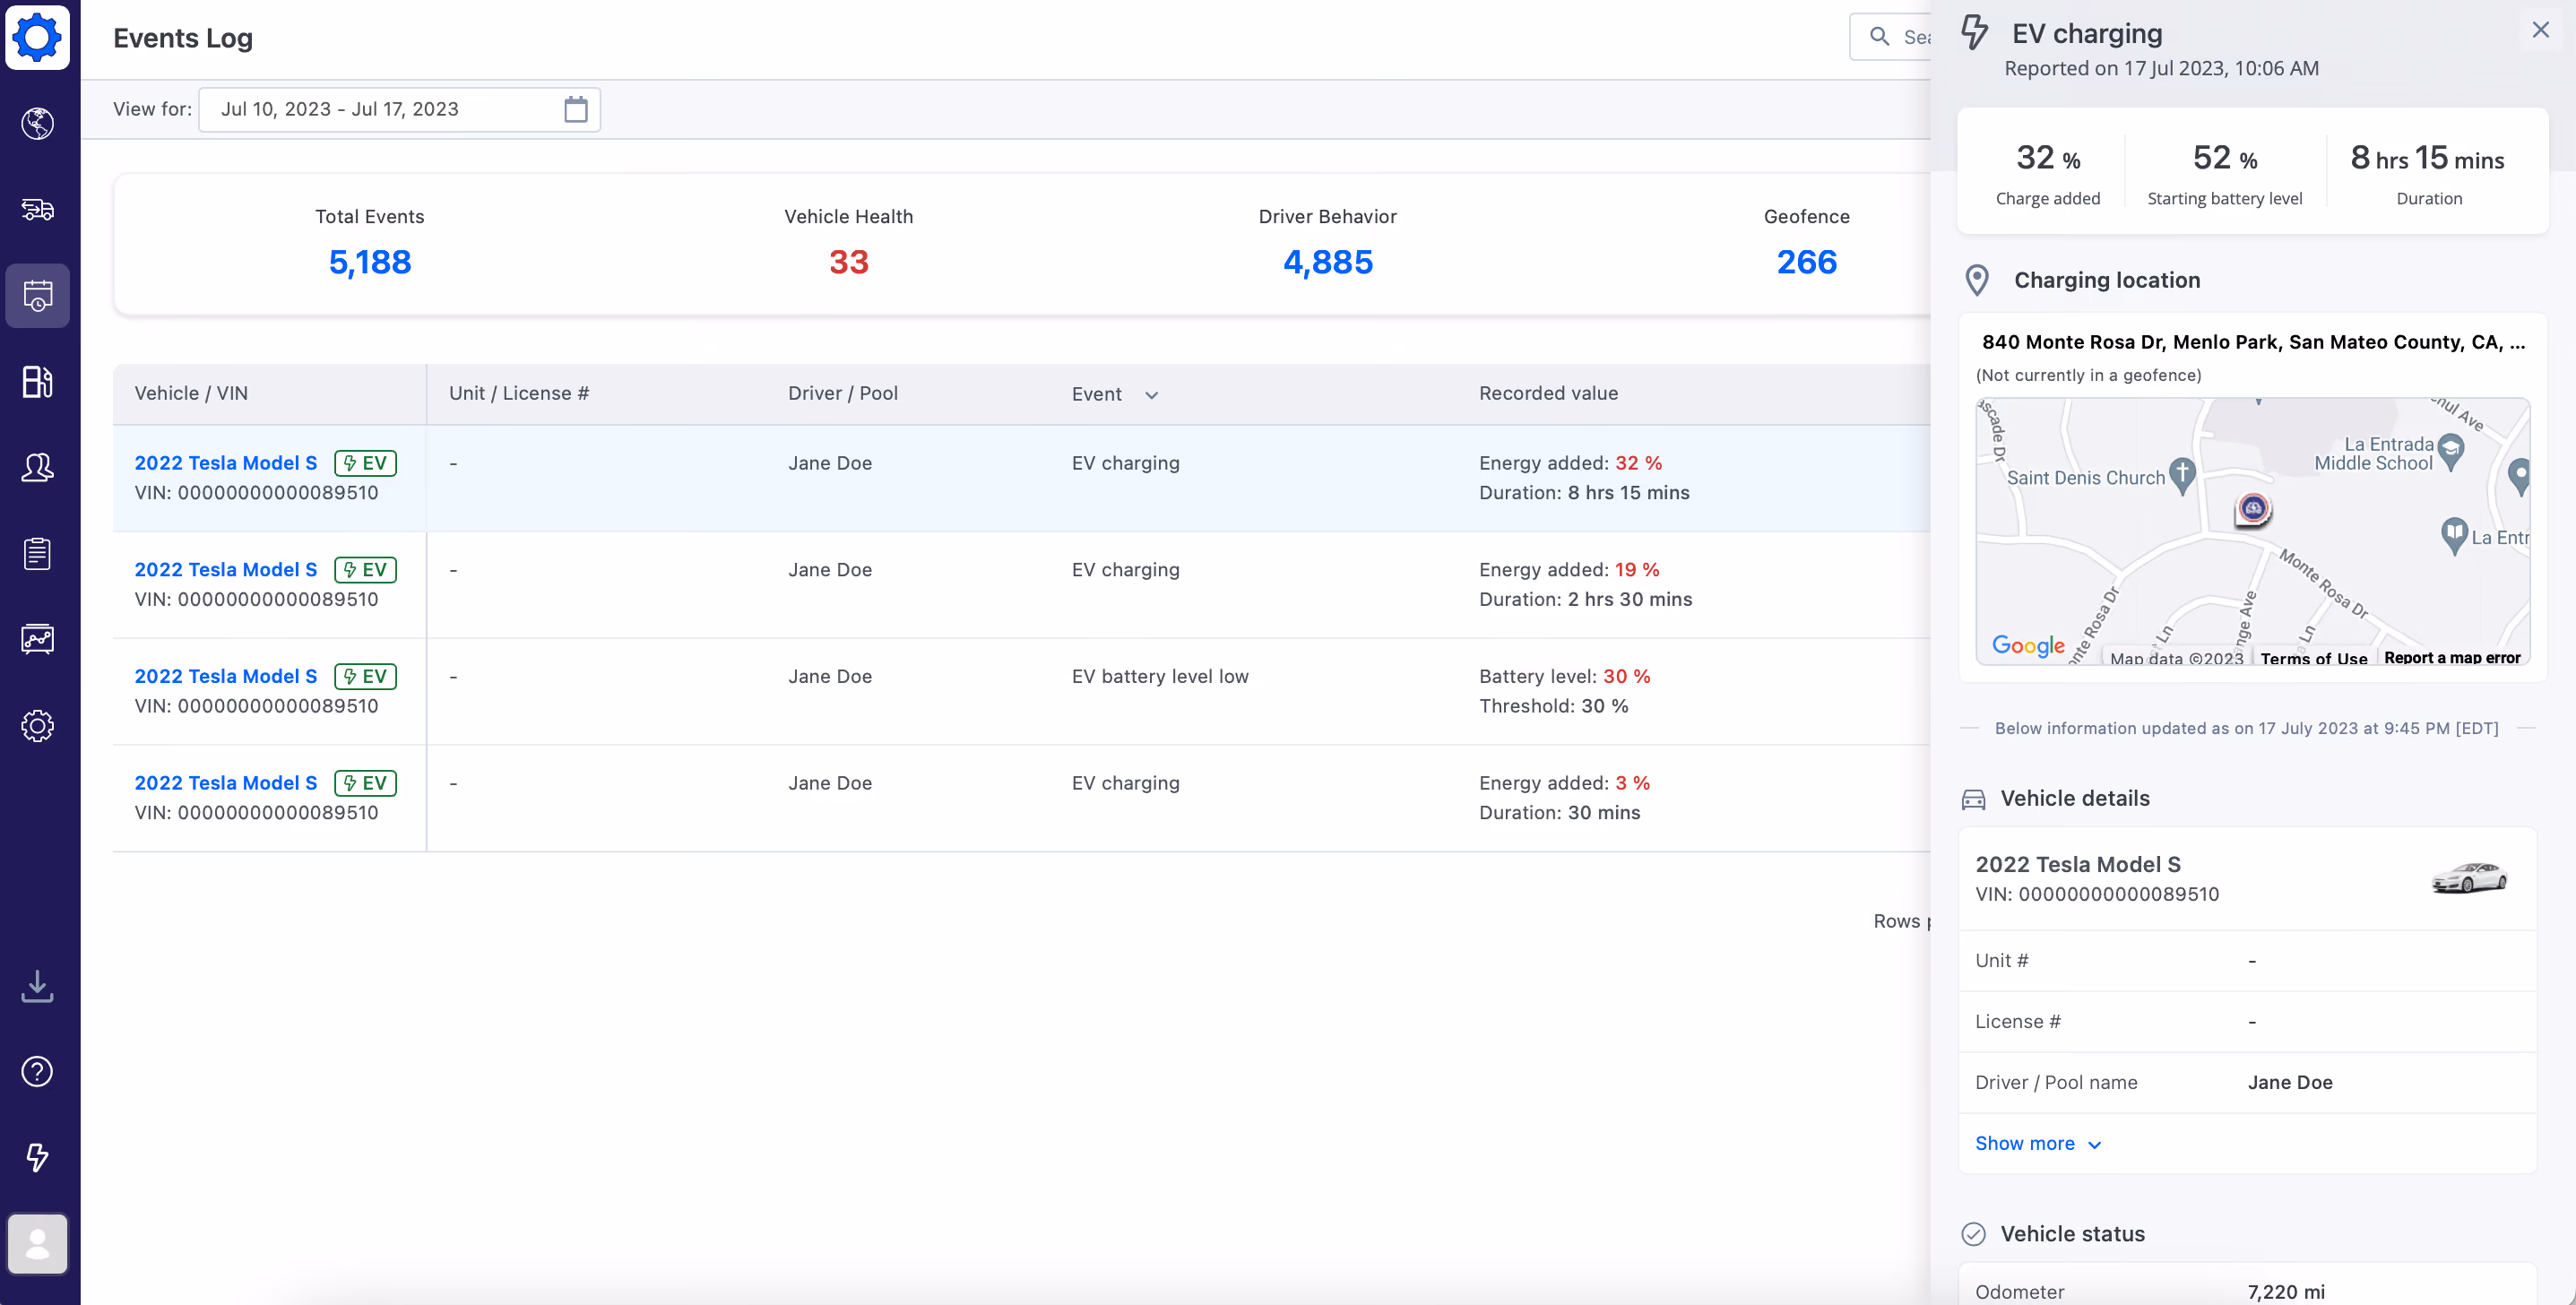This screenshot has height=1305, width=2576.
Task: Open the analytics chart icon in sidebar
Action: (x=38, y=639)
